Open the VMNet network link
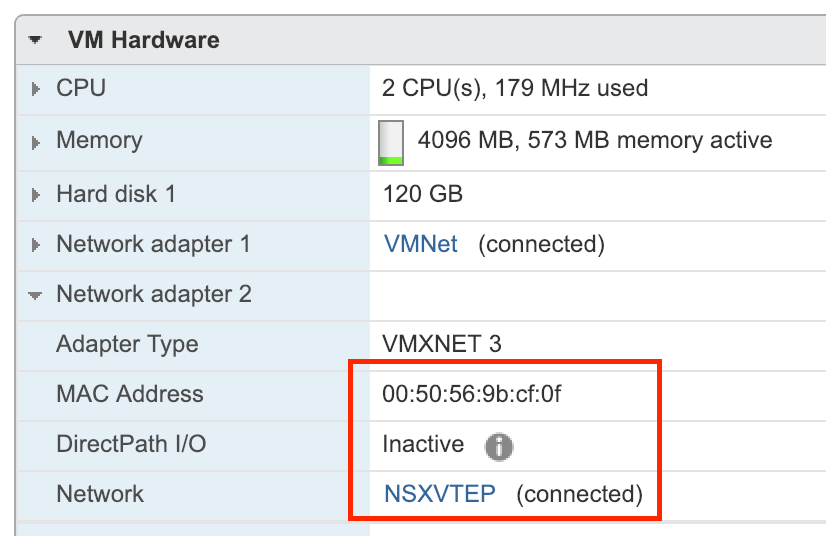The image size is (826, 536). [x=420, y=244]
